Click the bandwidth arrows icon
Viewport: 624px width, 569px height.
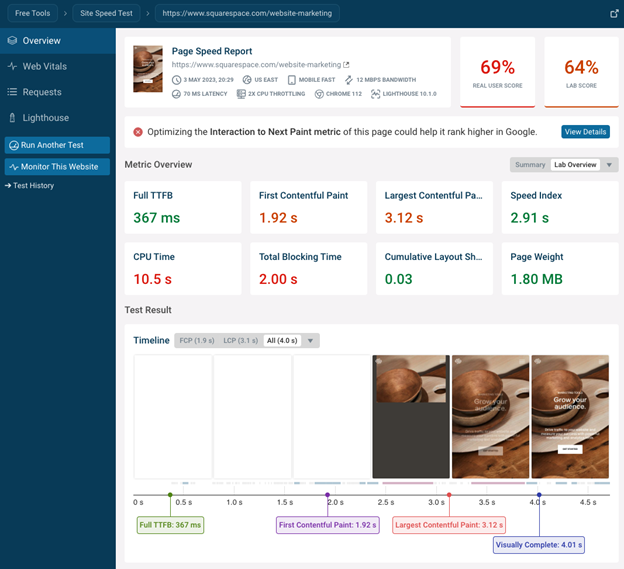349,80
